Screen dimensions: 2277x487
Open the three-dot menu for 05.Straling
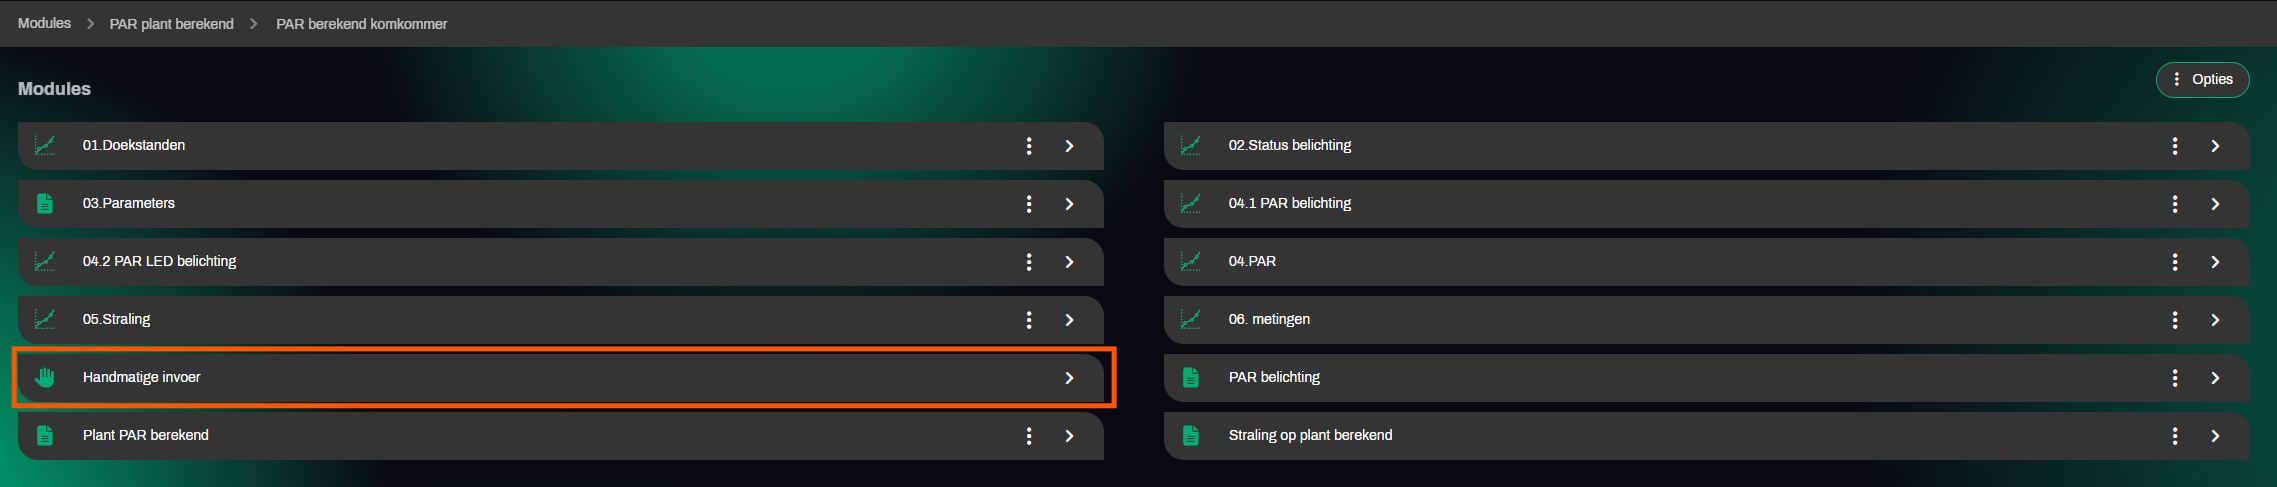[x=1029, y=320]
